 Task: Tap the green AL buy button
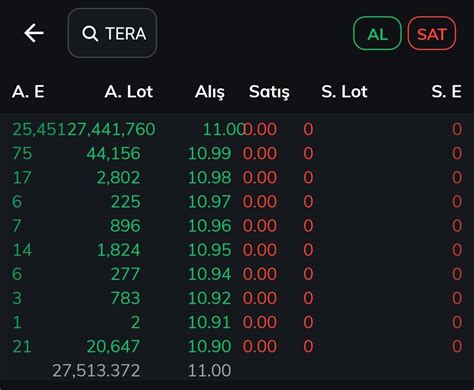pos(377,33)
